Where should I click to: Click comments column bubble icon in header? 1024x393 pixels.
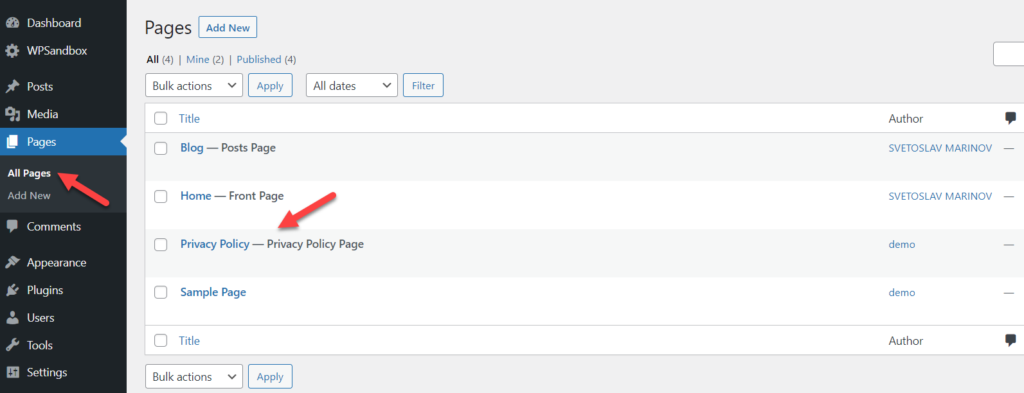tap(1010, 118)
